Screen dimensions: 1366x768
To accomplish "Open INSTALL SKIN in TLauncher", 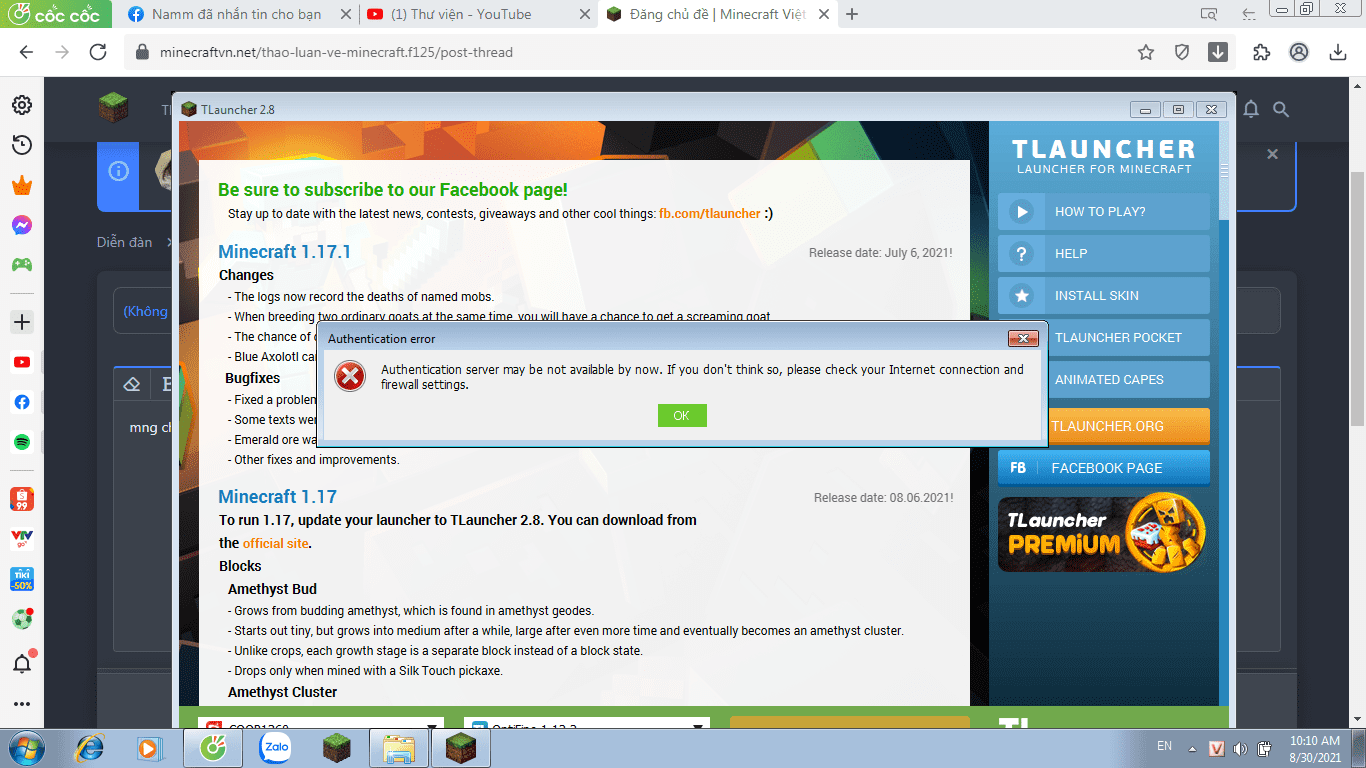I will coord(1104,296).
